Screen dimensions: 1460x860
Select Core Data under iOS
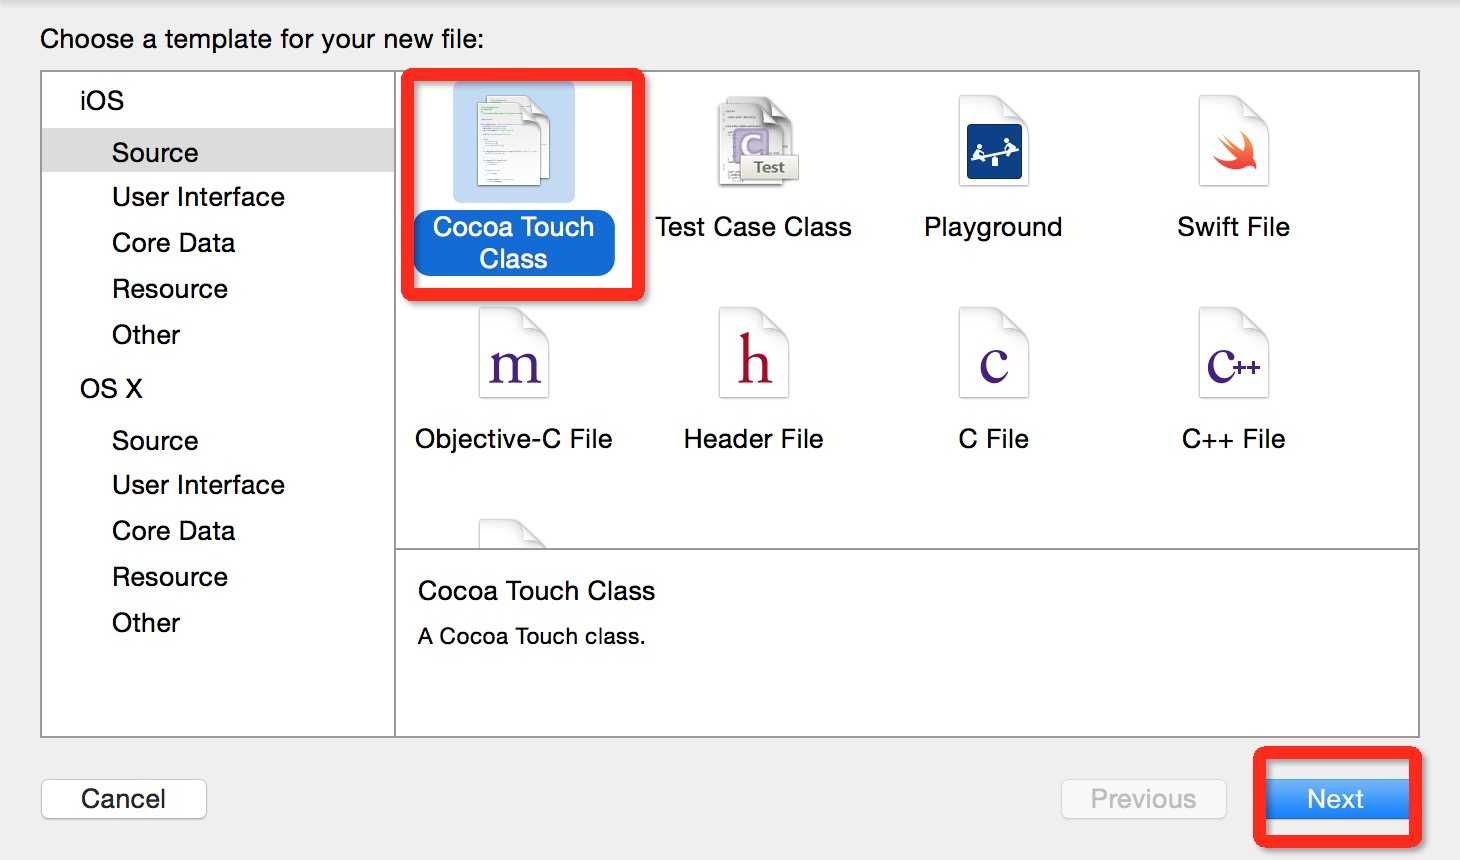(x=173, y=243)
